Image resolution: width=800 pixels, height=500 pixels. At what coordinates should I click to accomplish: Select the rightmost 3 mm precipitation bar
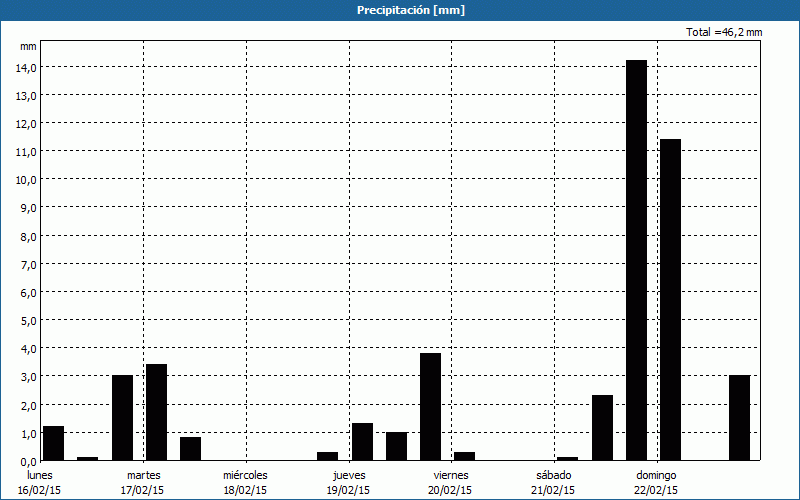739,418
